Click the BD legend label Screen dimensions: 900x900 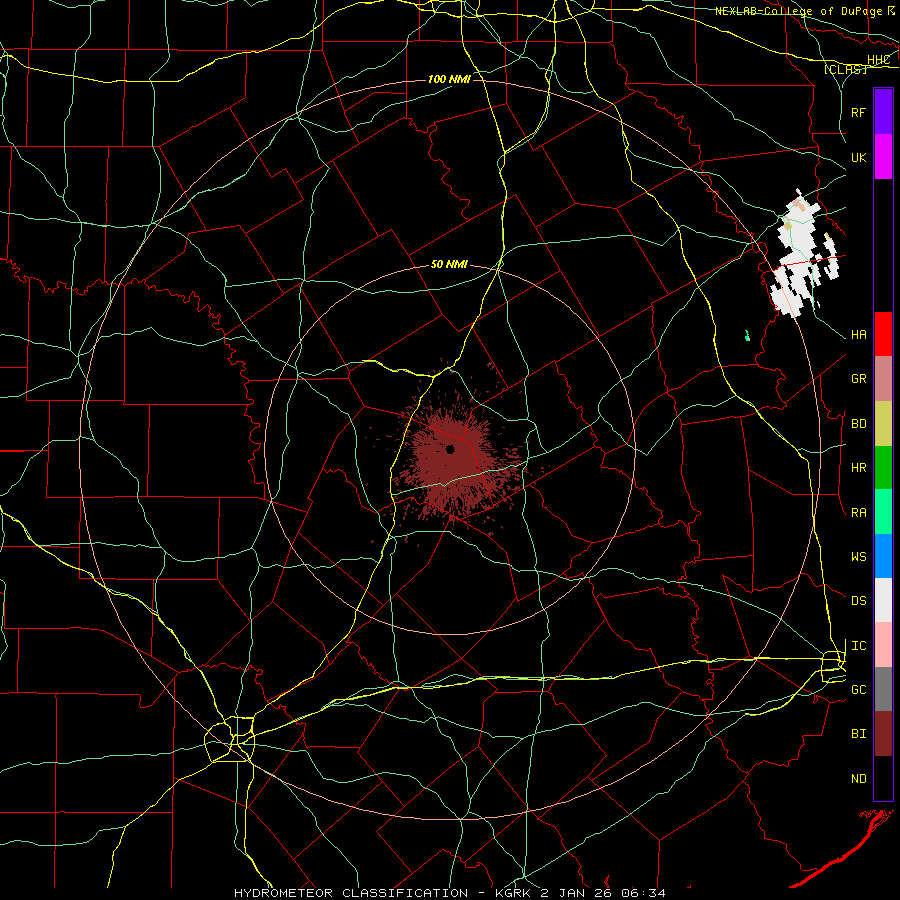pyautogui.click(x=859, y=424)
